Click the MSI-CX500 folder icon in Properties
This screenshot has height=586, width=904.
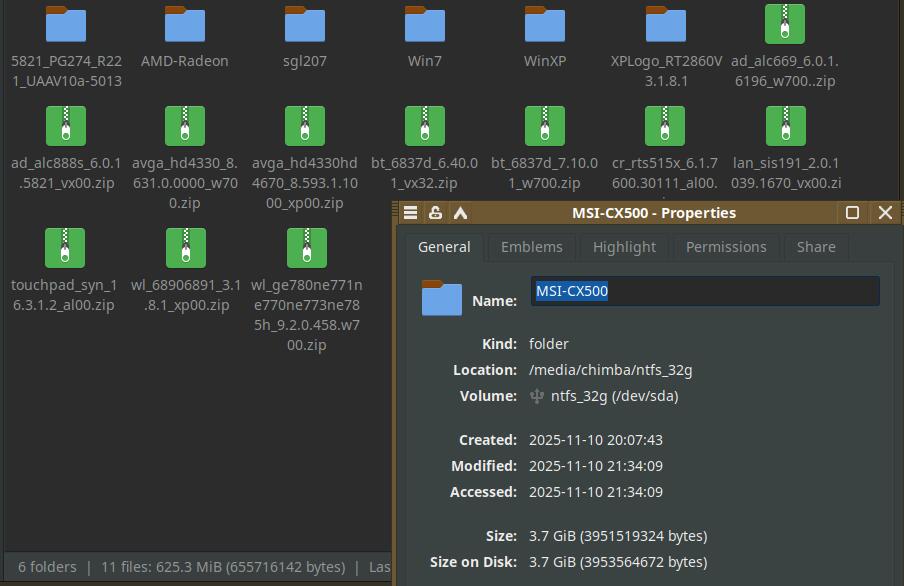[442, 298]
